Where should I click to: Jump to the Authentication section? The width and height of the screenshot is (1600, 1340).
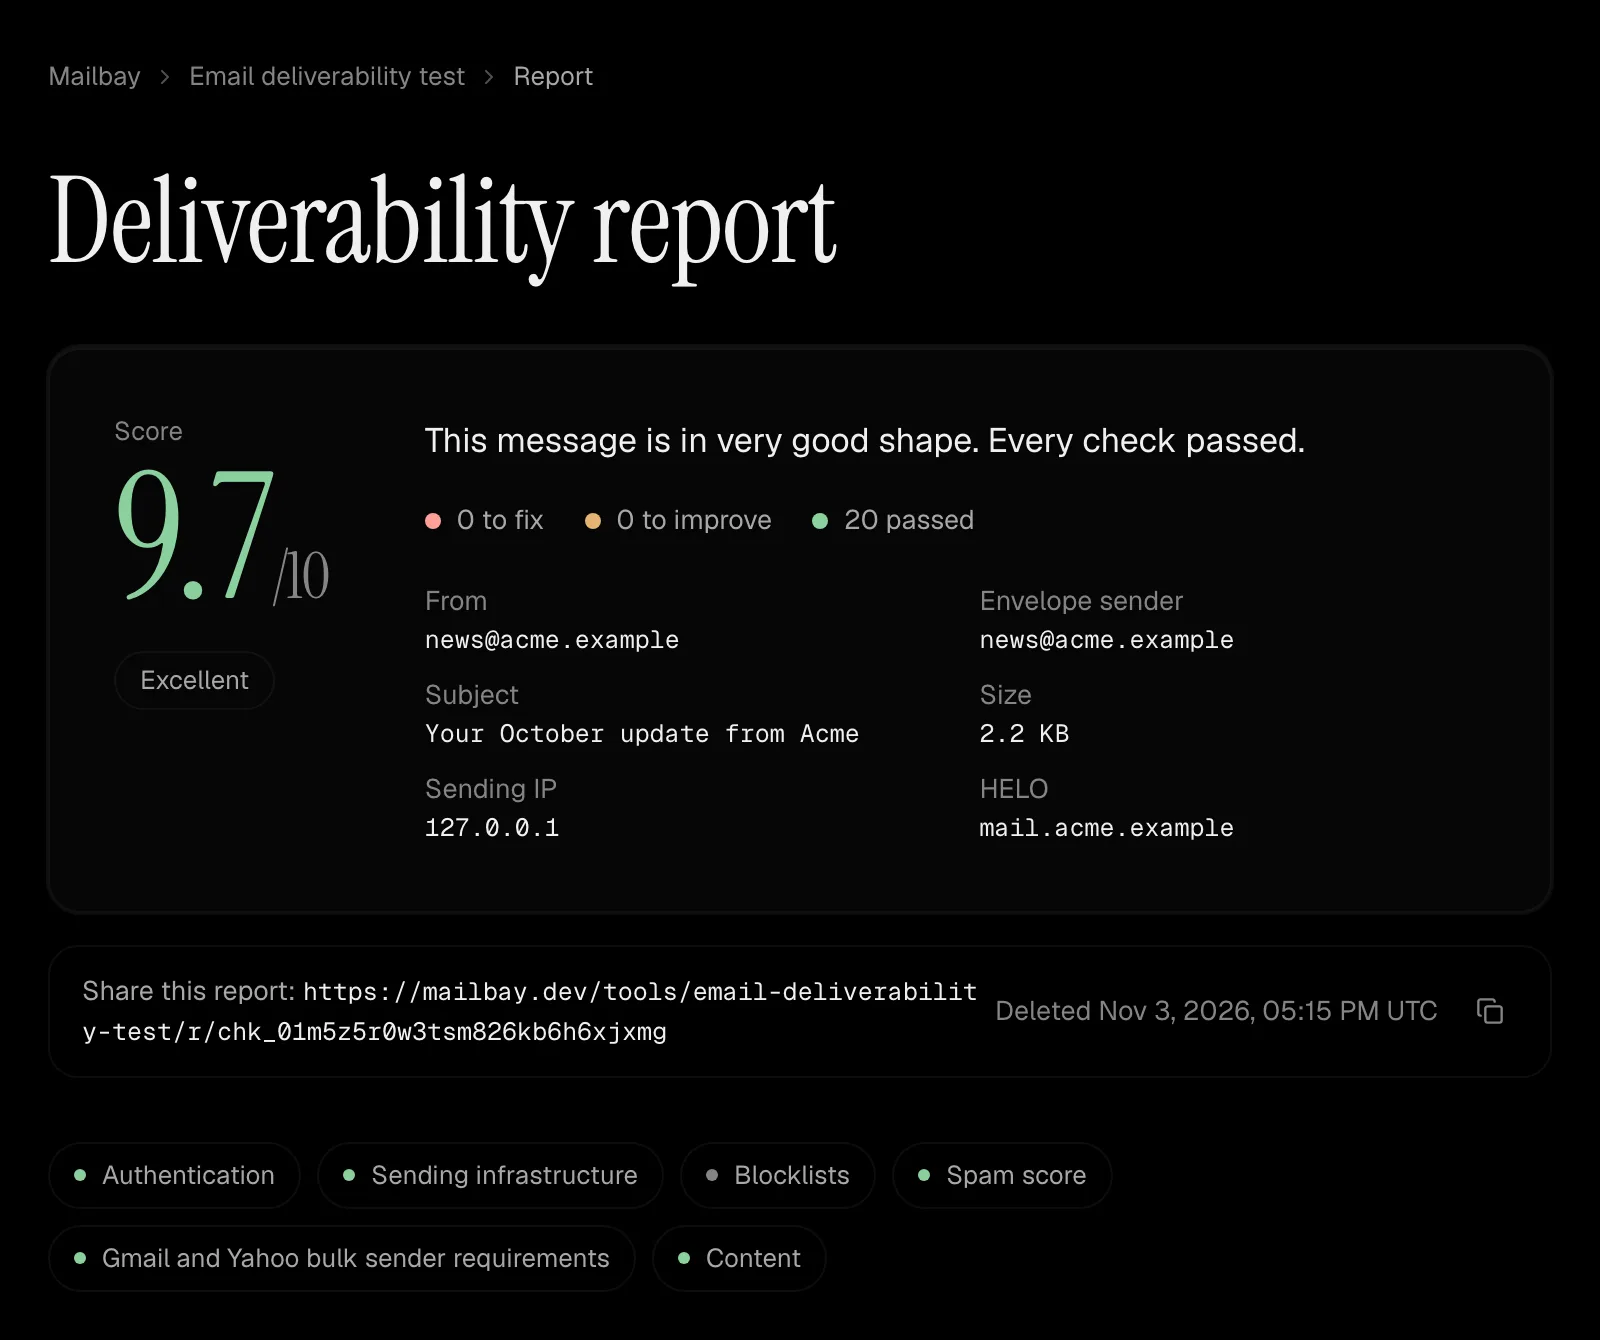[x=174, y=1175]
